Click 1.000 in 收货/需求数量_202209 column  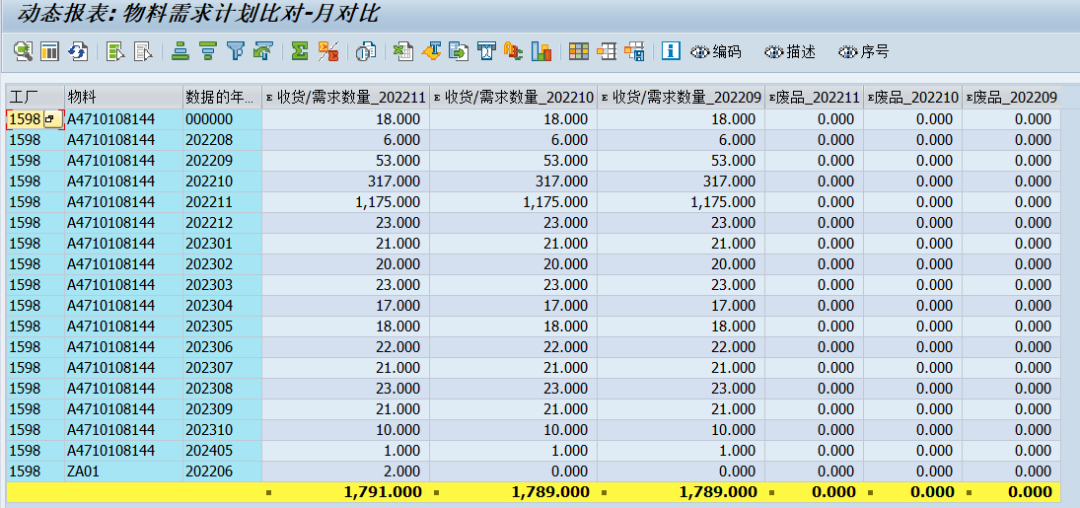tap(681, 451)
